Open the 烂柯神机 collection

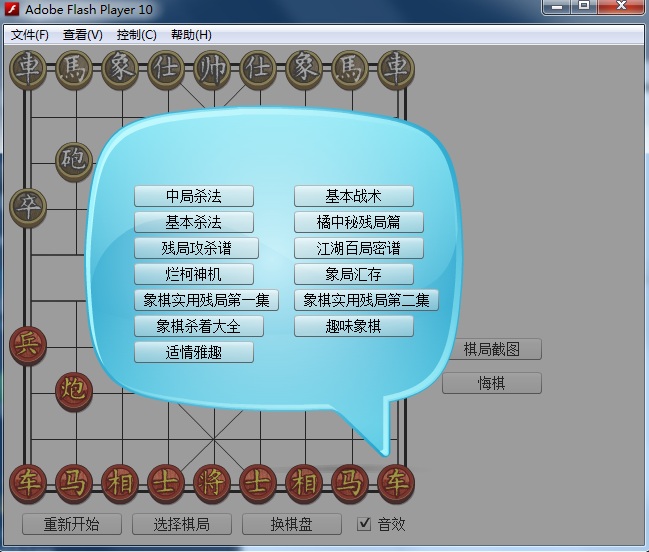(x=194, y=274)
